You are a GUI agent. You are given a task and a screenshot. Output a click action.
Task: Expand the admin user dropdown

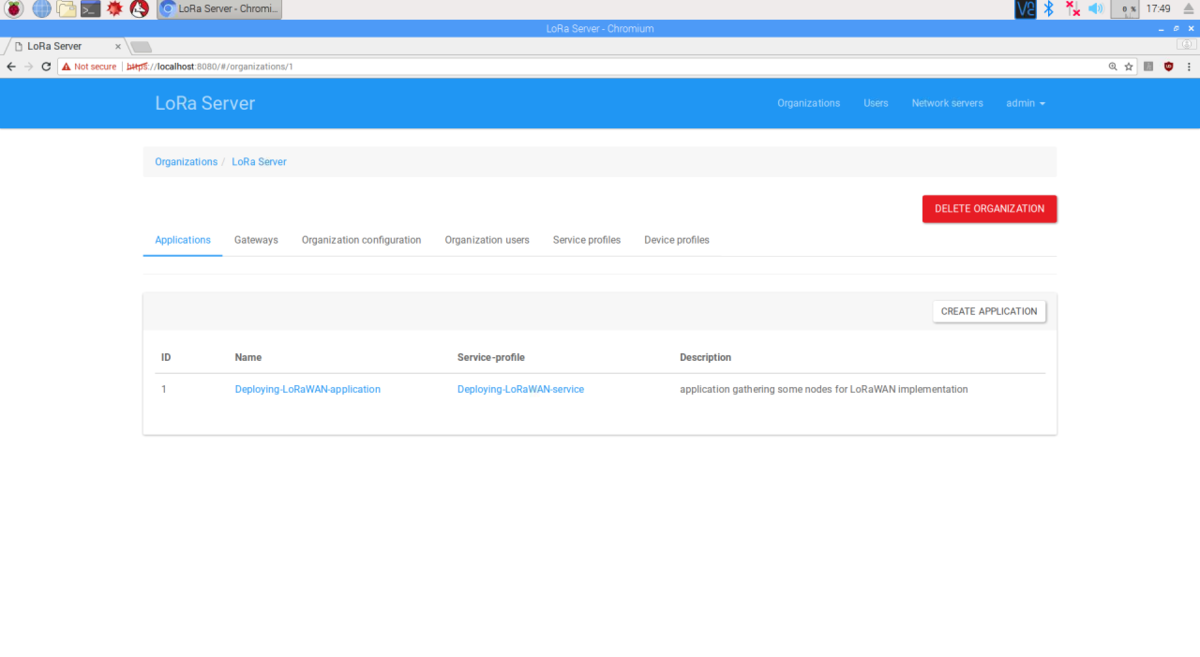tap(1025, 103)
